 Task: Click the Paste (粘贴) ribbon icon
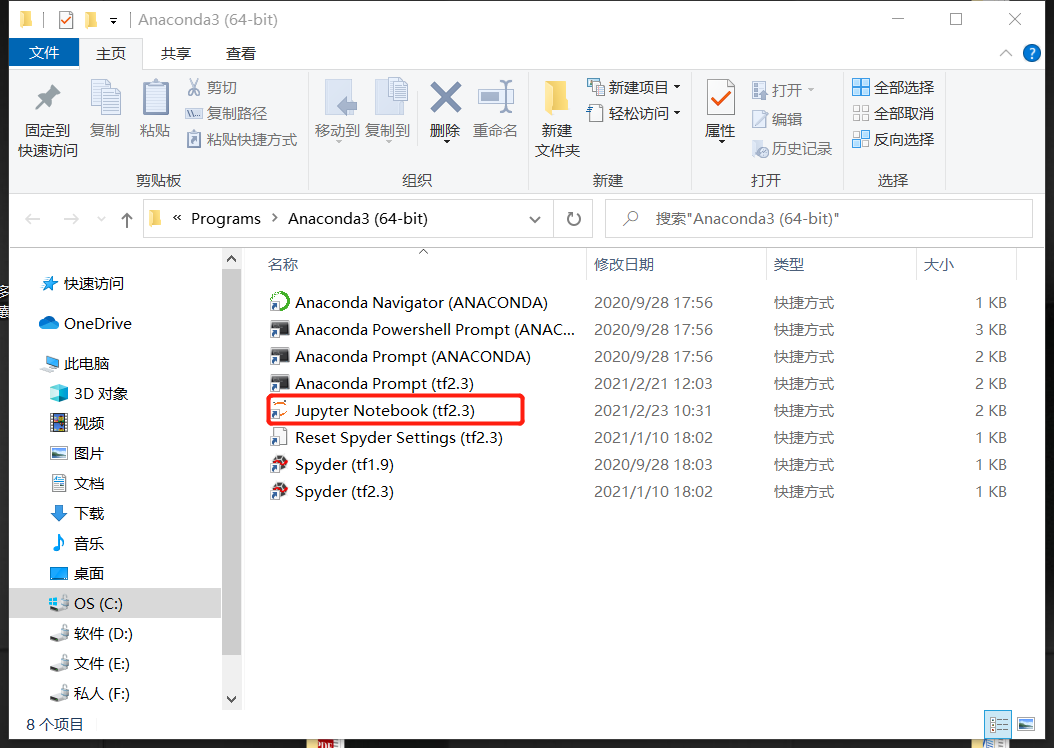pos(155,110)
